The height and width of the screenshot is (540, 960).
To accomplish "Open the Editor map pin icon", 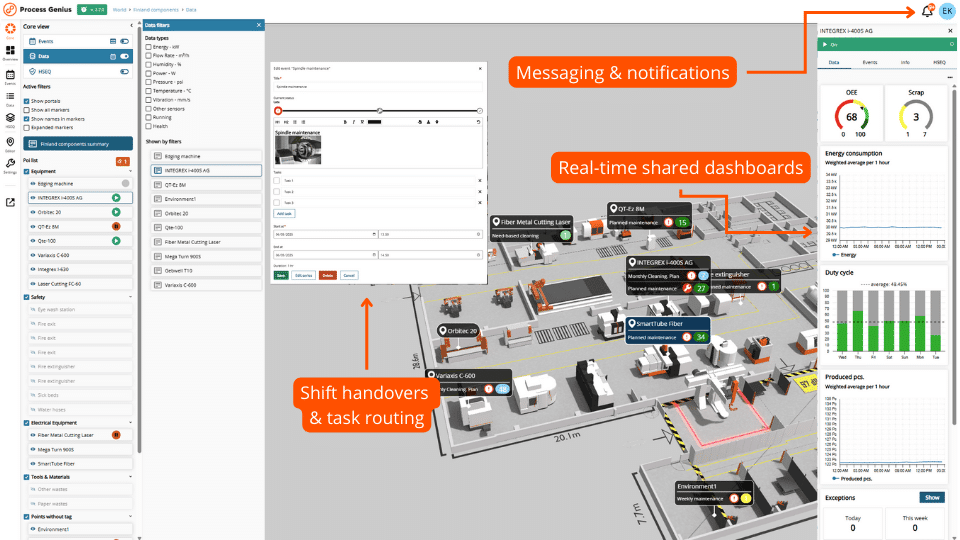I will click(x=9, y=142).
